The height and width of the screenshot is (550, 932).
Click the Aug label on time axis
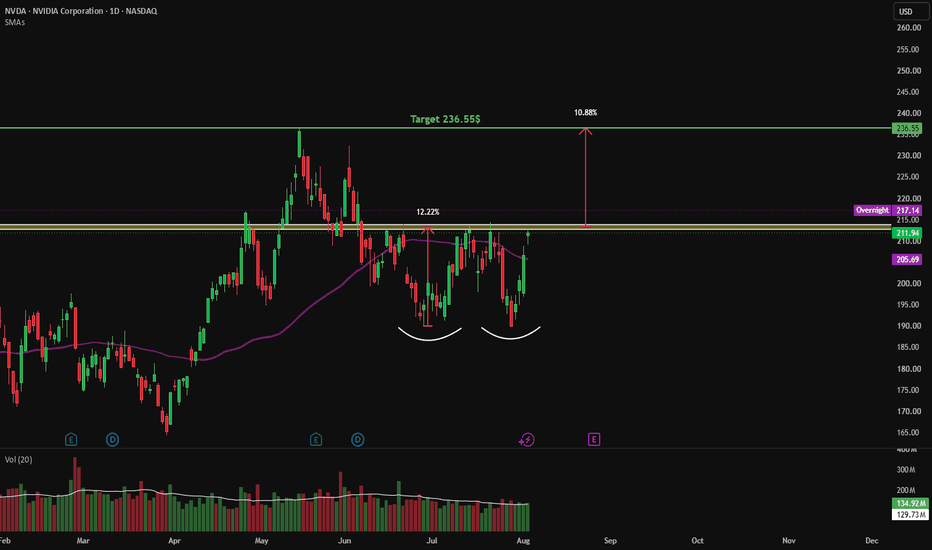pos(523,540)
